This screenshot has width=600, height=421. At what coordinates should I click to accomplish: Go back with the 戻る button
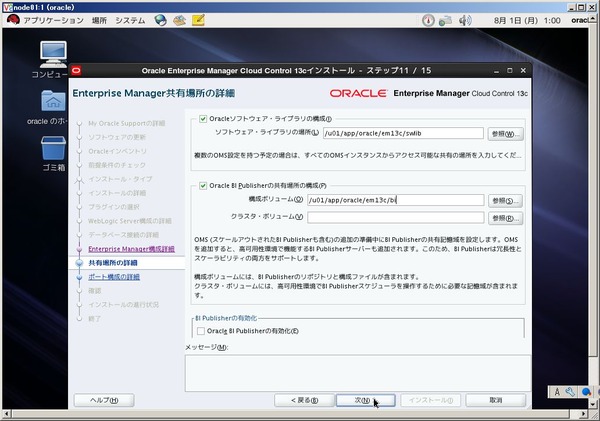[304, 400]
